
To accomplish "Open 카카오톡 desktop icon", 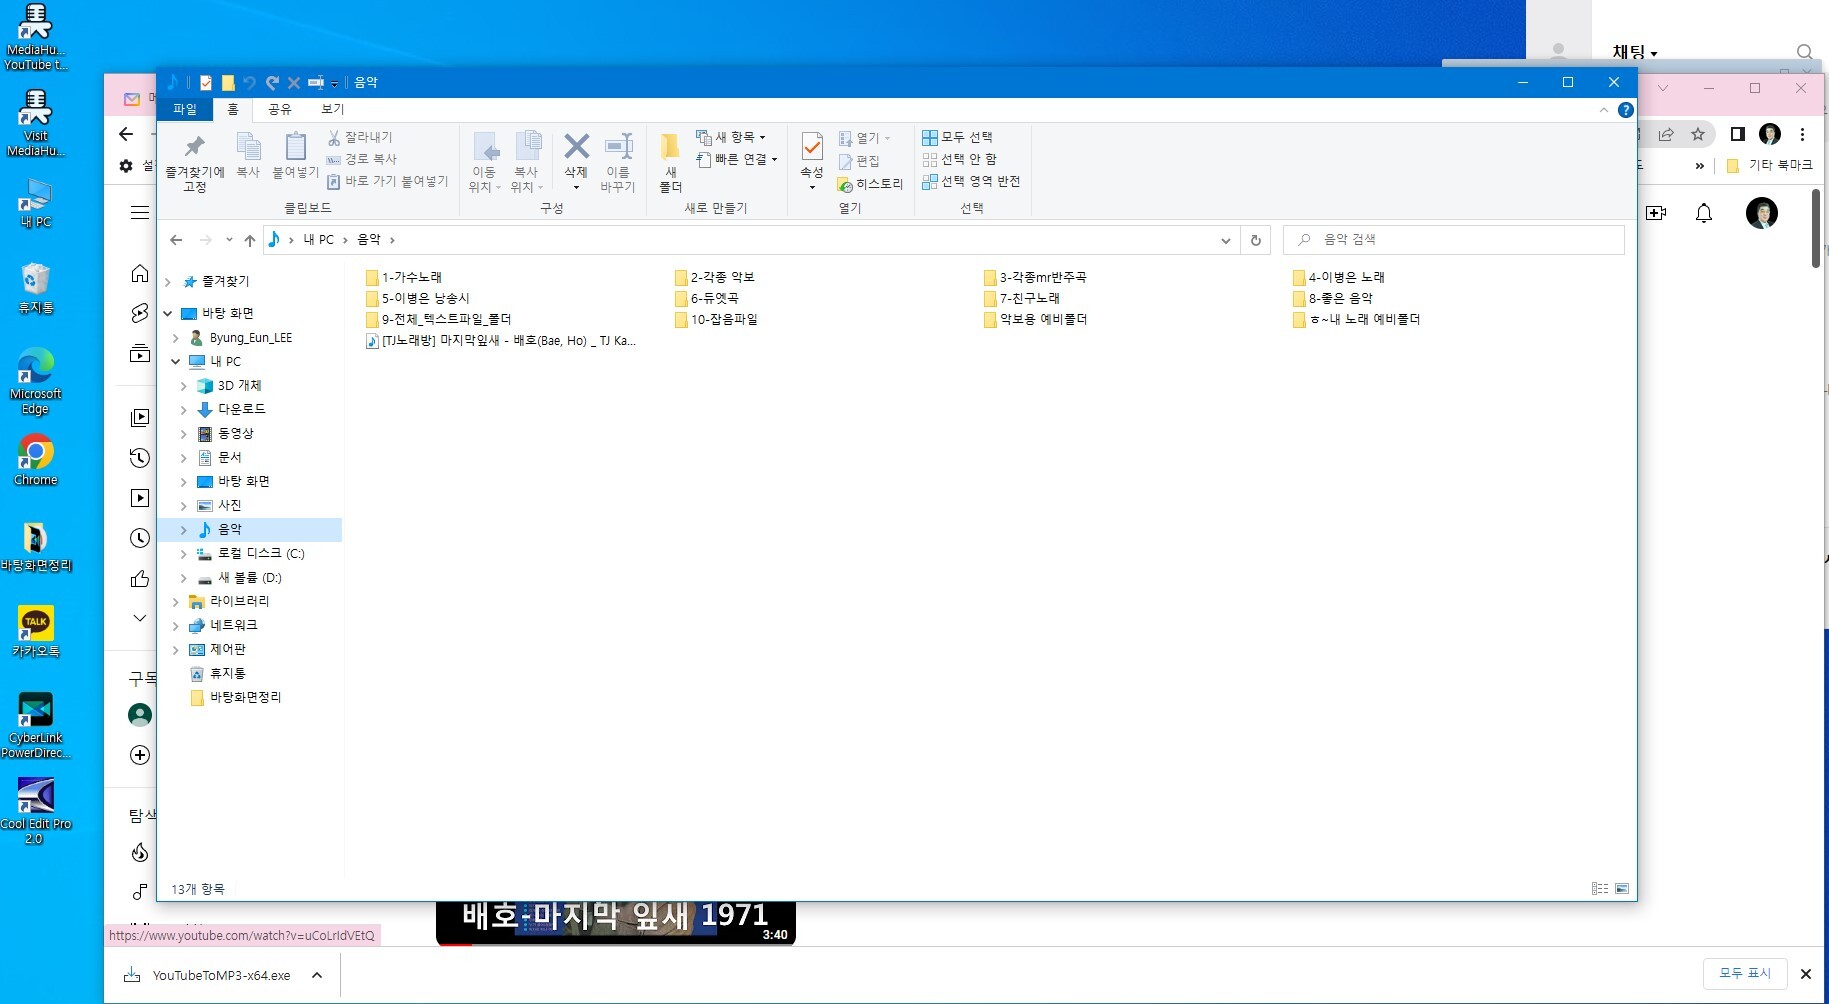I will click(x=36, y=632).
